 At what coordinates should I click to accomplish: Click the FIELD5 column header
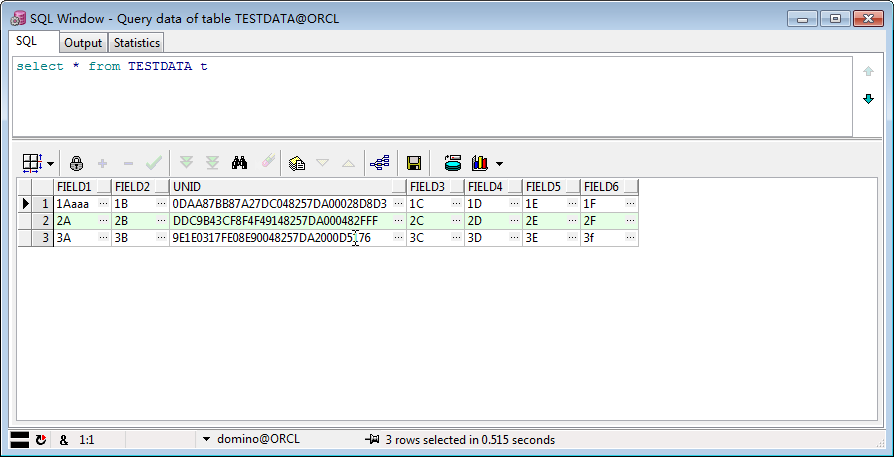coord(552,187)
